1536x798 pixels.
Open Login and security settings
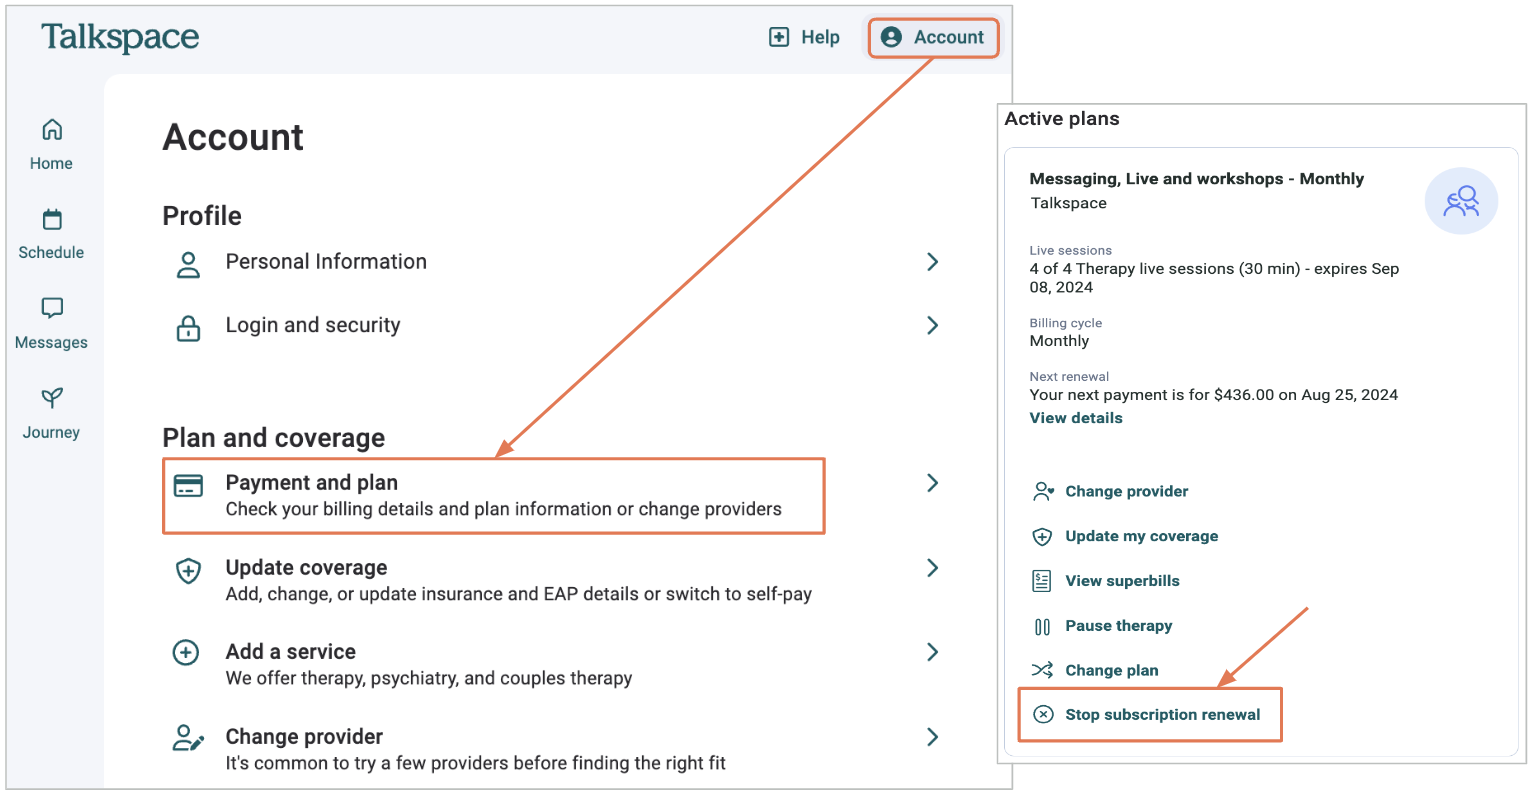(313, 325)
